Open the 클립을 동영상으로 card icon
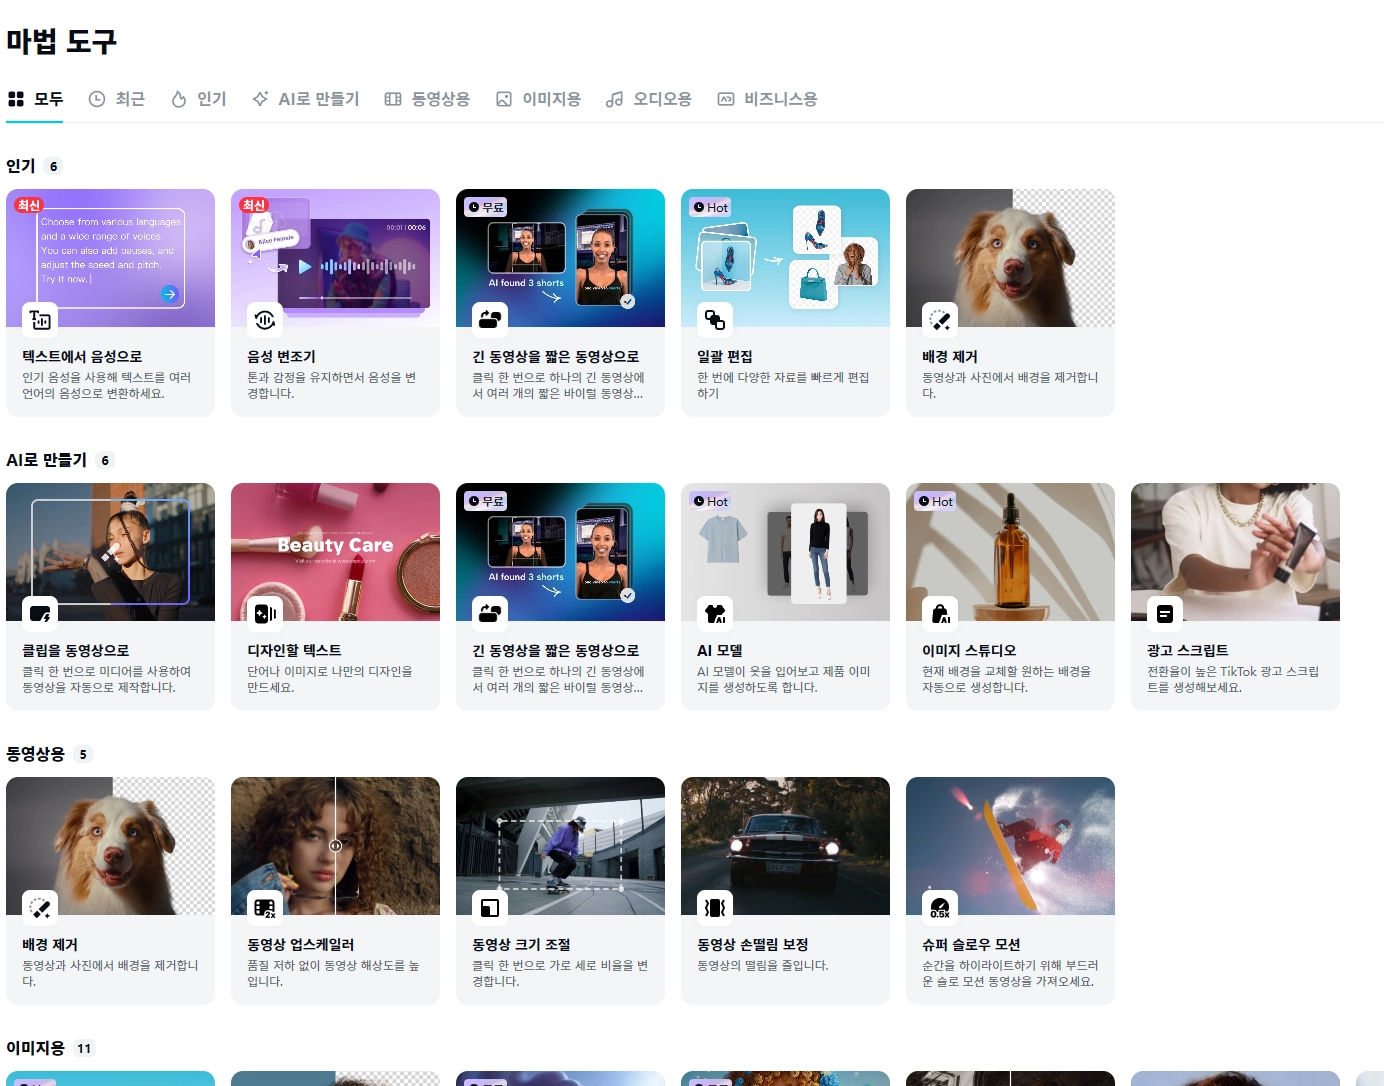The width and height of the screenshot is (1384, 1086). pos(40,614)
